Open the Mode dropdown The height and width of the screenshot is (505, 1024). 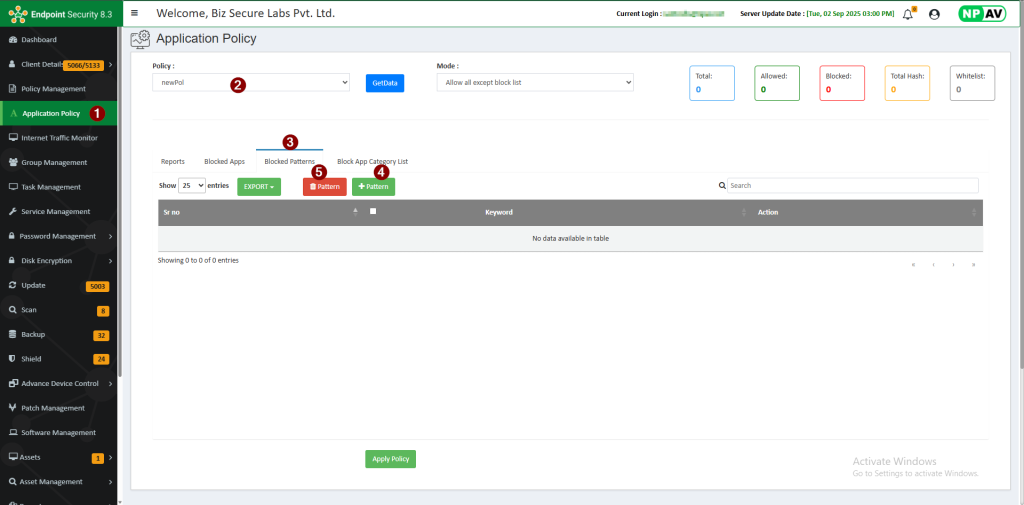pos(535,82)
